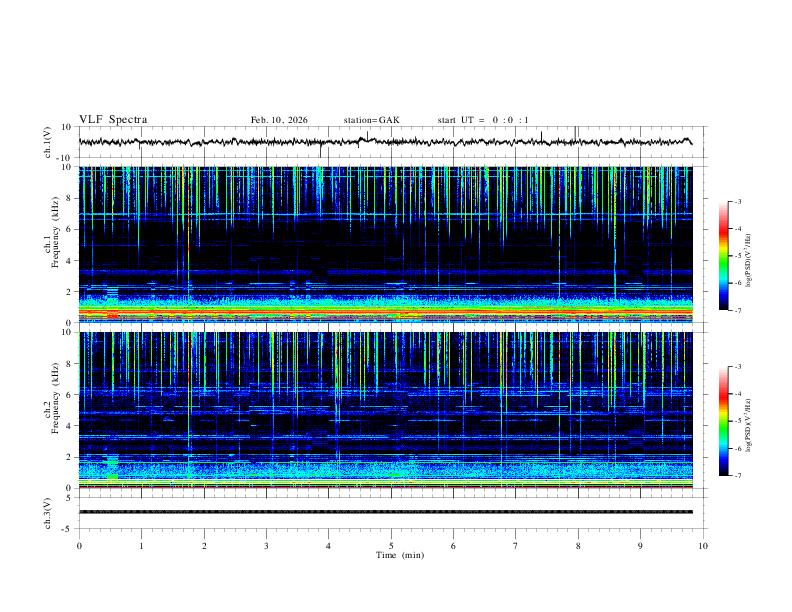Click the "-4" tick on ch.2 colorbar
The width and height of the screenshot is (792, 612).
click(x=737, y=394)
